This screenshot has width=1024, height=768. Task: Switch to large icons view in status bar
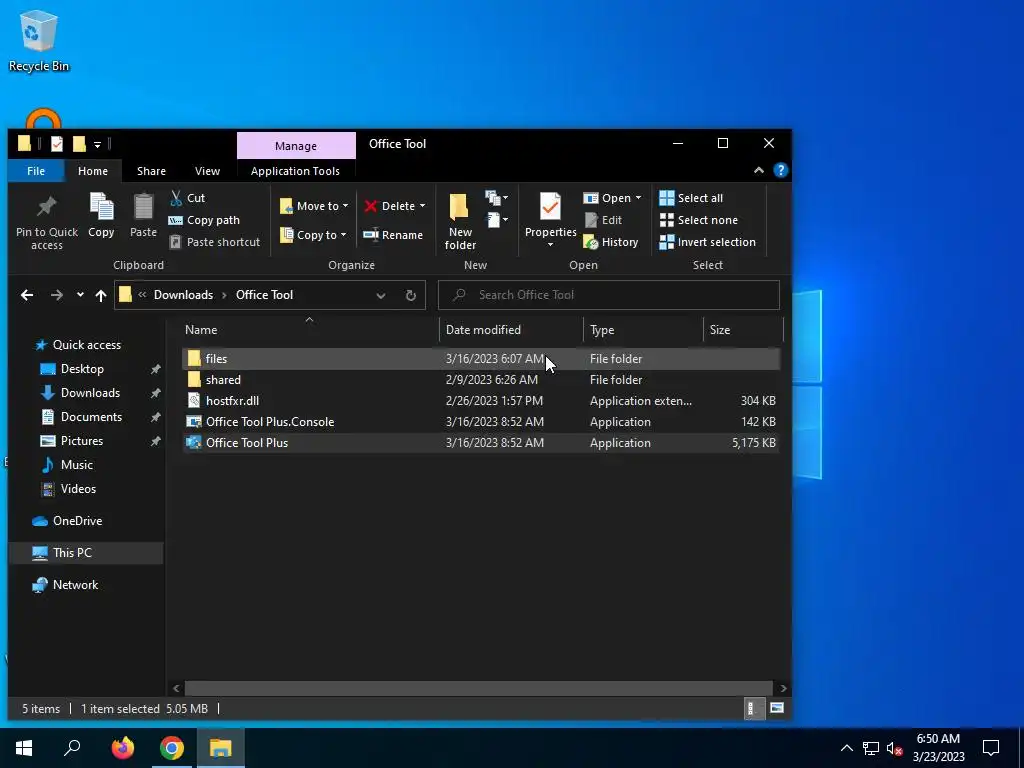(776, 709)
